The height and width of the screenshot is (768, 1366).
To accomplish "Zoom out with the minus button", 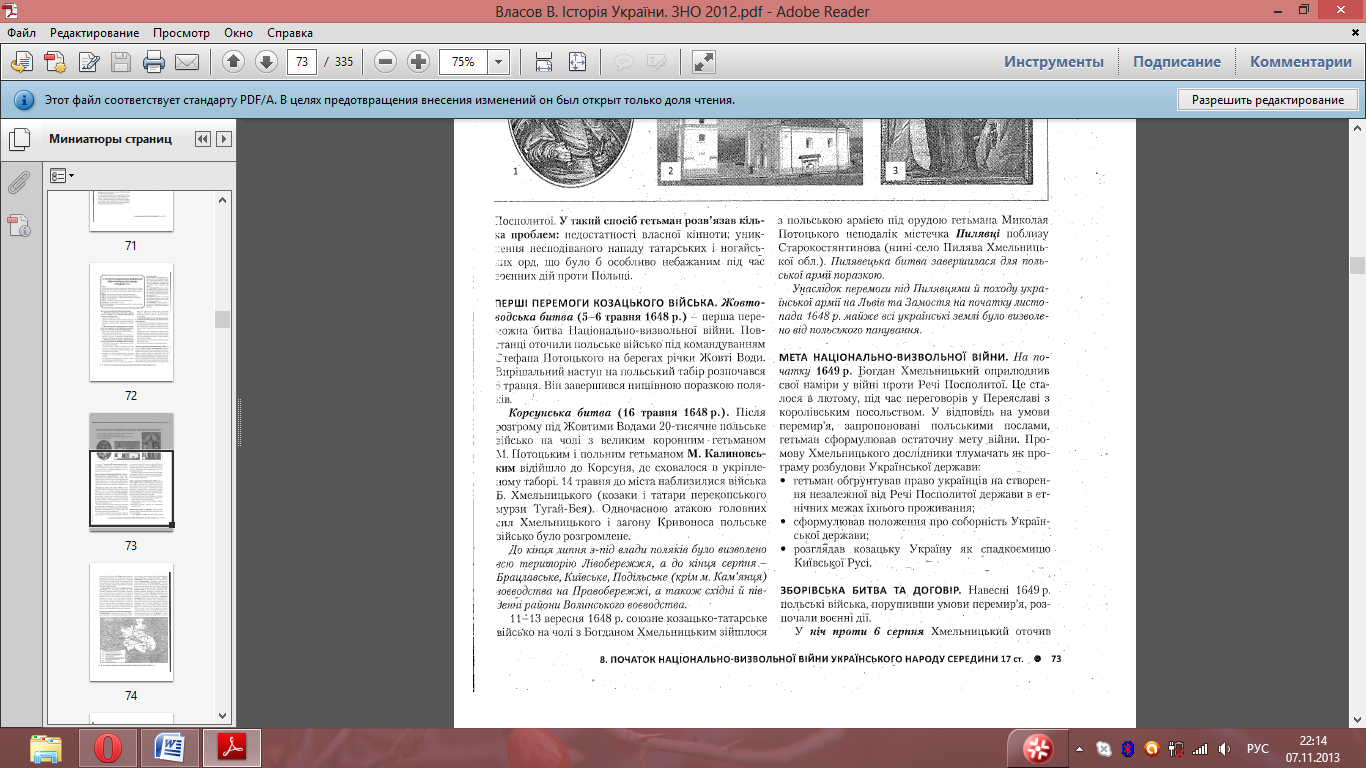I will [x=386, y=62].
